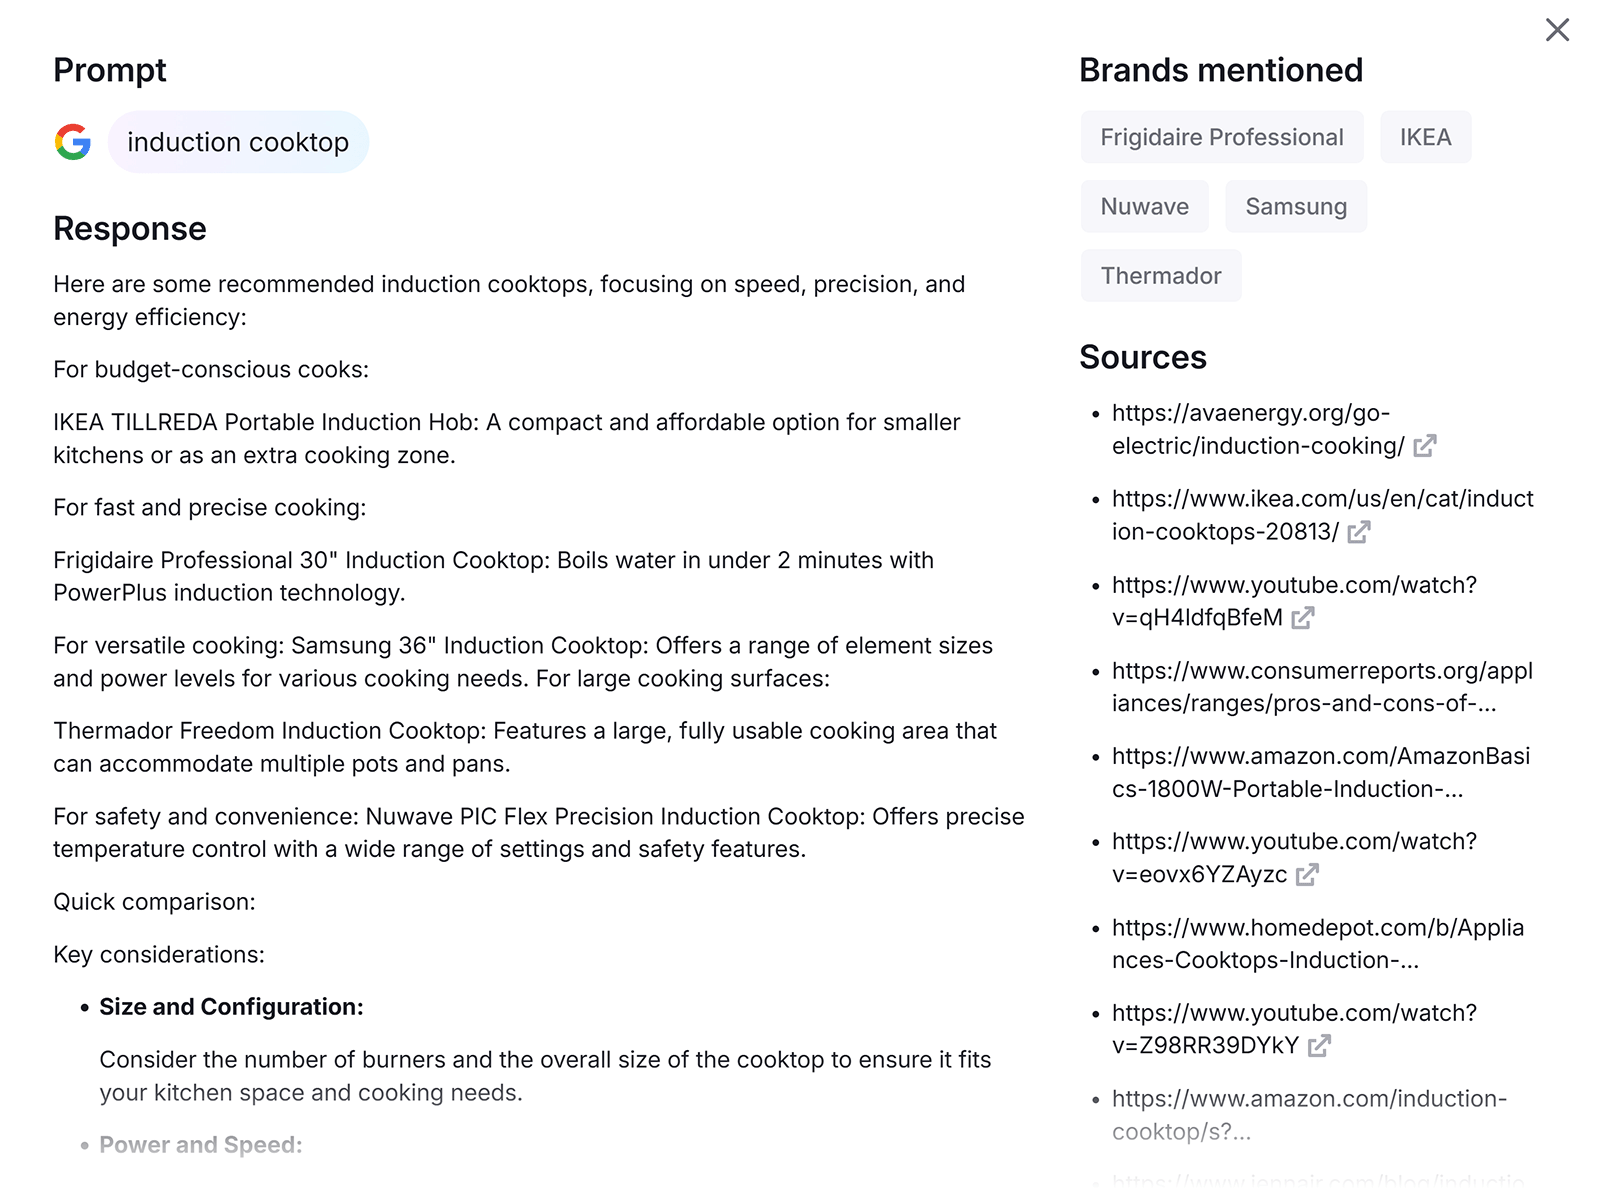
Task: Open external link icon for YouTube video Z98RR39DYkY
Action: tap(1320, 1047)
